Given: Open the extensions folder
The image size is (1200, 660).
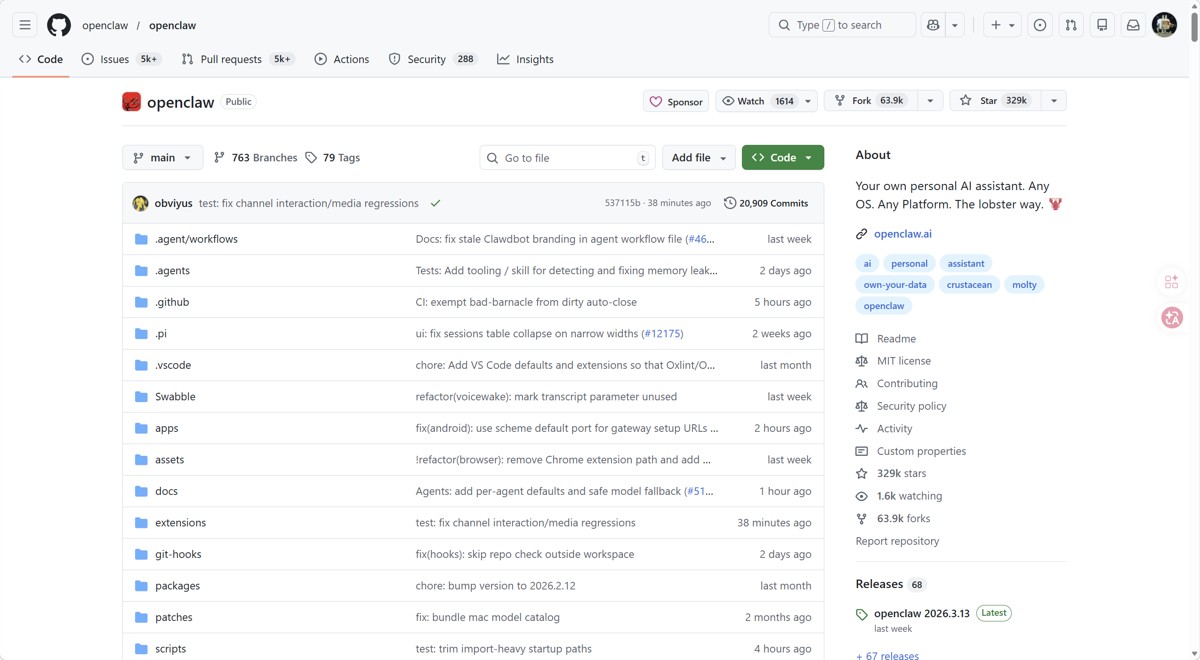Looking at the screenshot, I should point(180,523).
